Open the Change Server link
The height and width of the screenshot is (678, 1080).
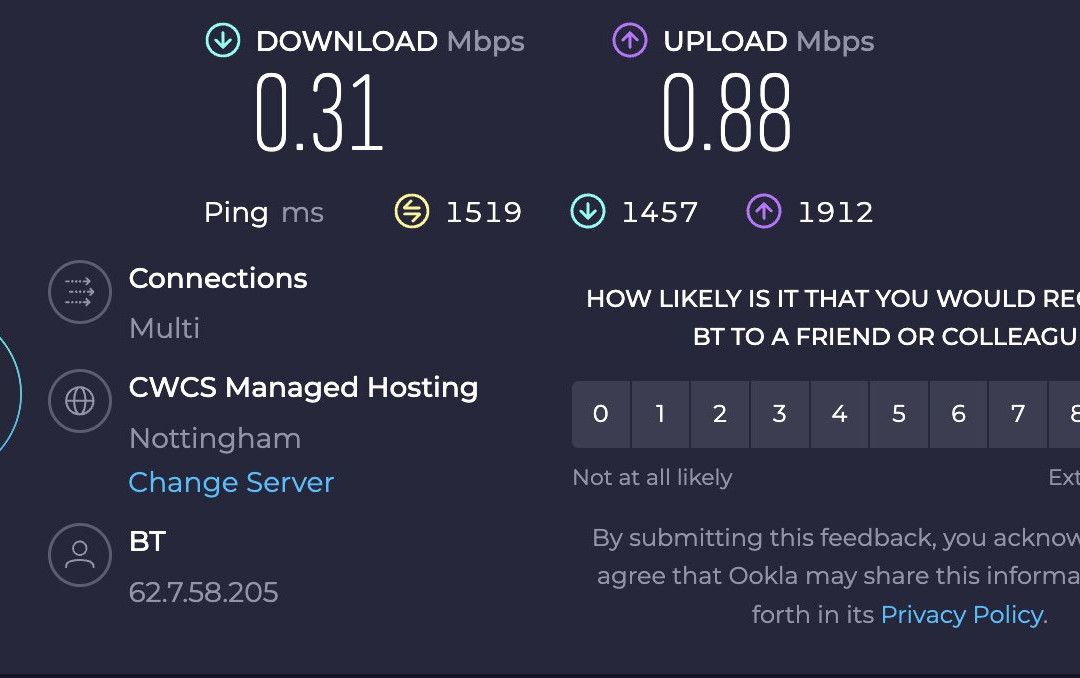click(x=231, y=482)
